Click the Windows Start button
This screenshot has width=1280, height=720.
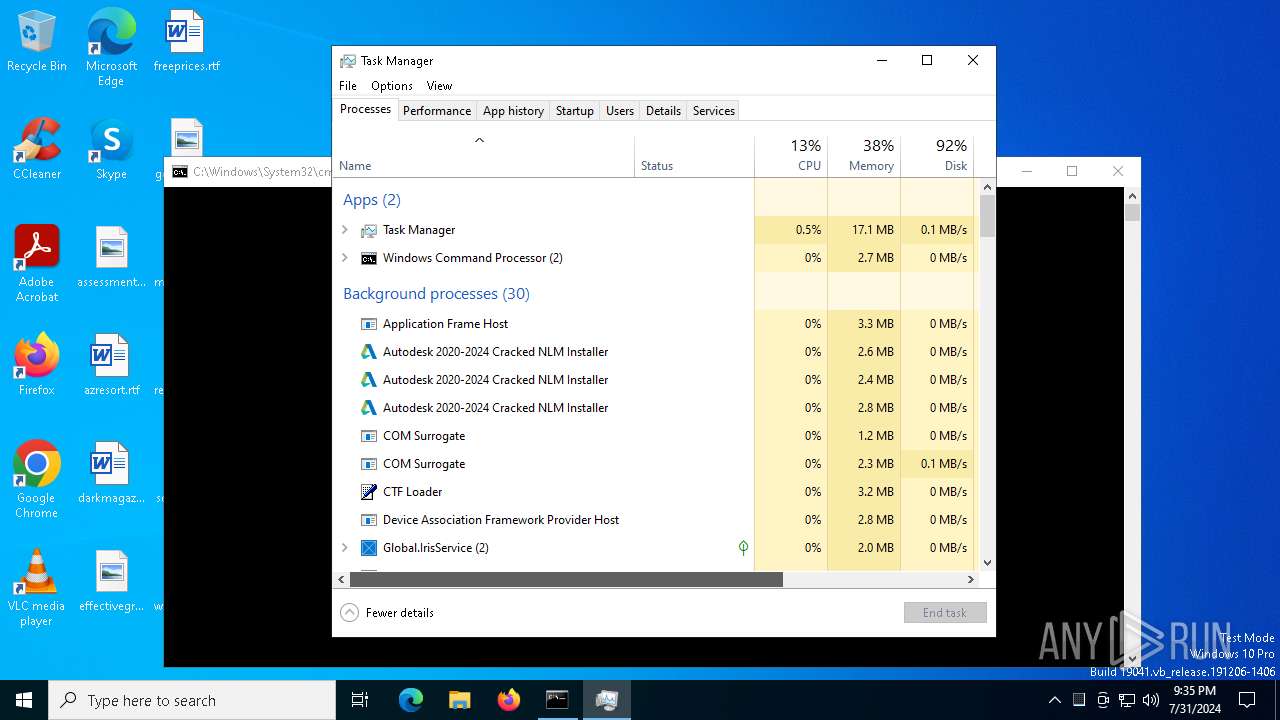coord(24,700)
